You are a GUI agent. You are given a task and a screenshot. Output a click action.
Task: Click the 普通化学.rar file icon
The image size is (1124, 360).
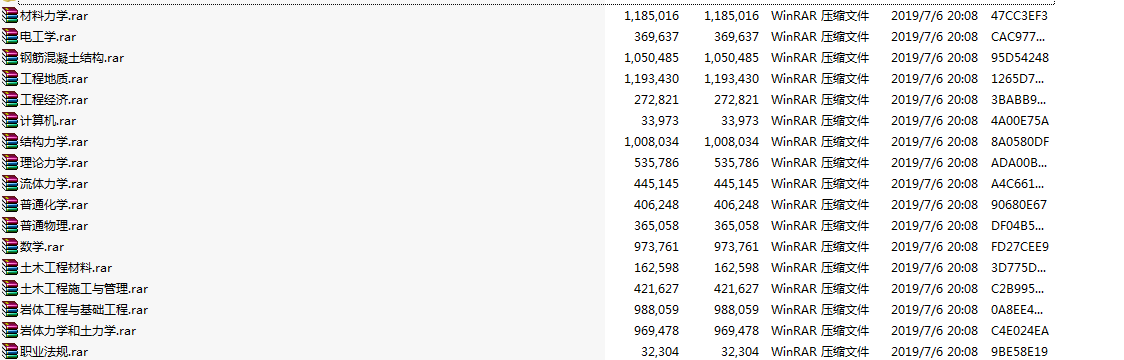coord(10,204)
